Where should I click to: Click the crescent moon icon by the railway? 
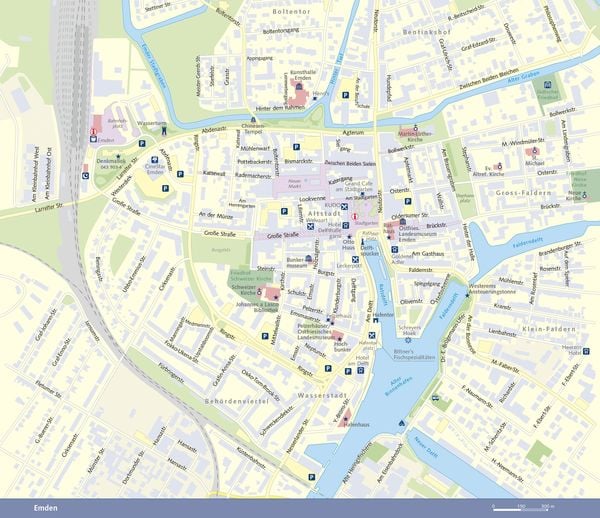tap(85, 176)
